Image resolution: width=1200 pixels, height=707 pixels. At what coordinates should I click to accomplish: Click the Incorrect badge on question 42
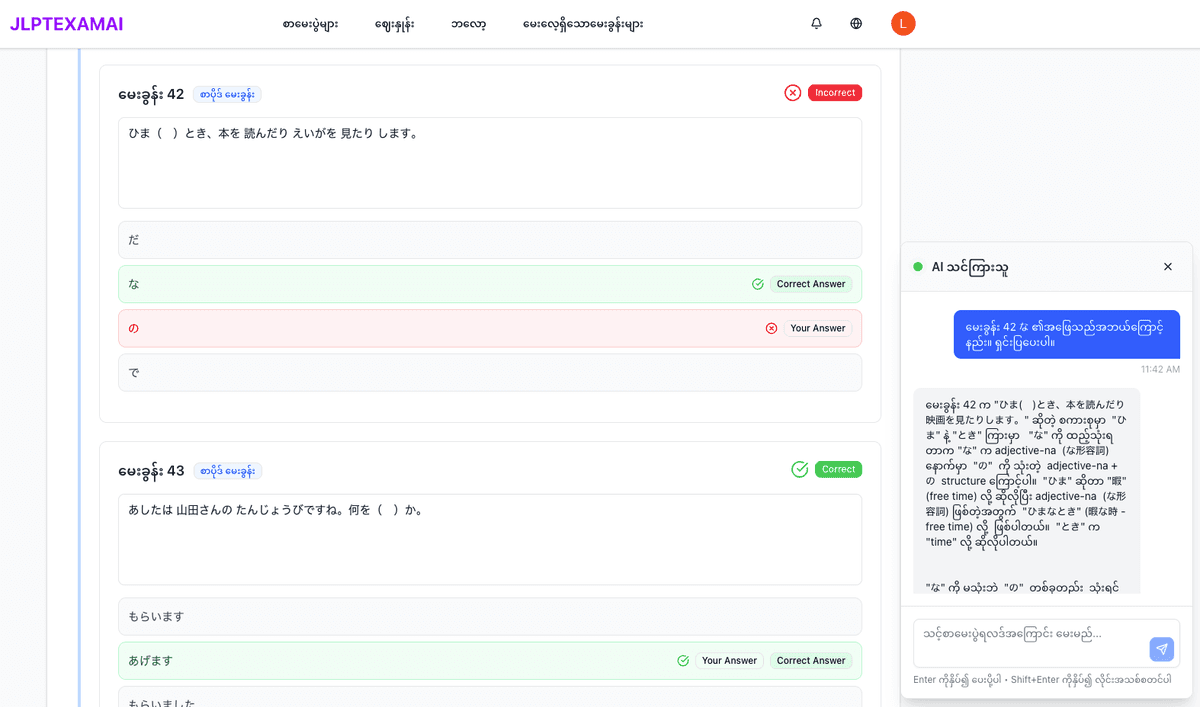pyautogui.click(x=835, y=93)
